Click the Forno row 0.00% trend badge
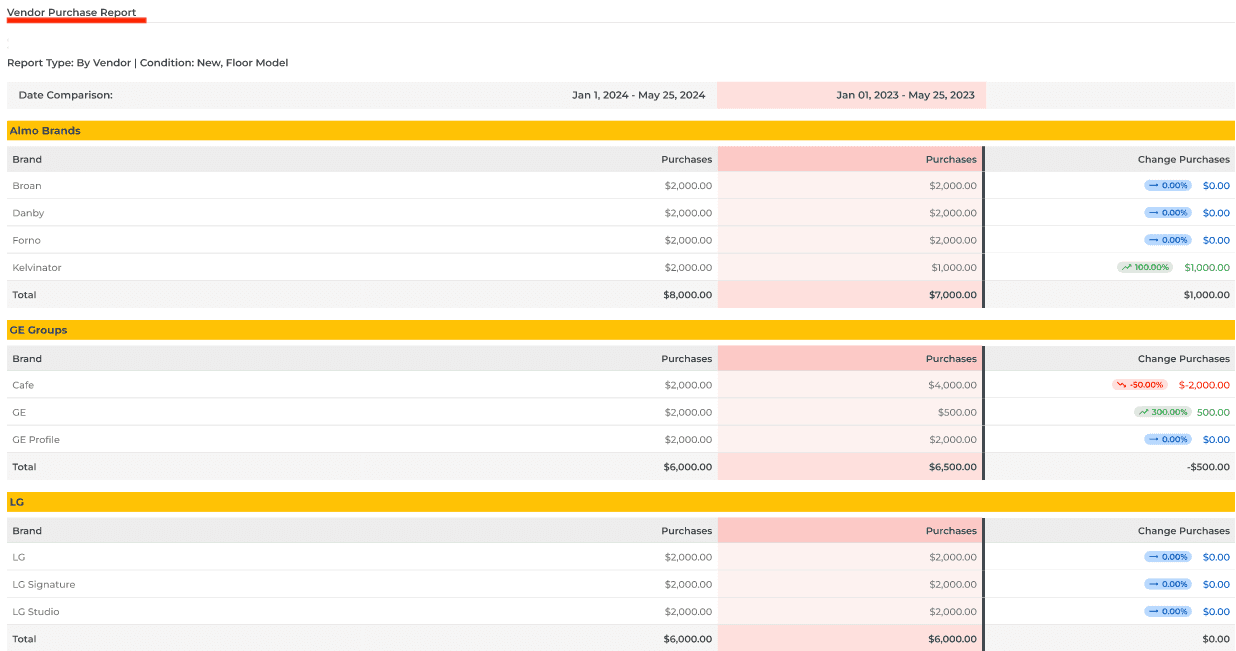This screenshot has width=1236, height=651. (1168, 240)
